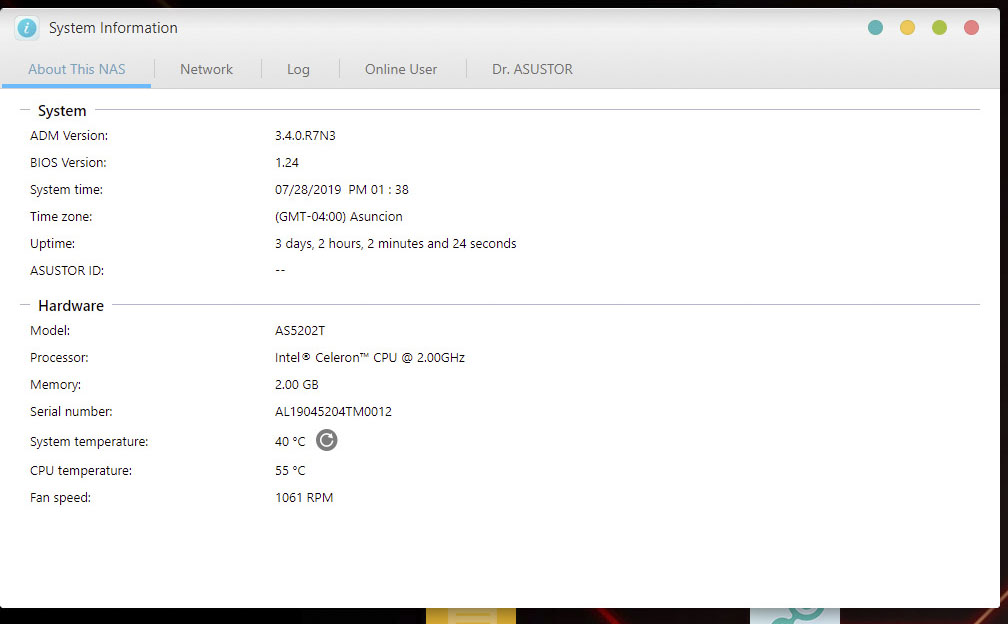The image size is (1008, 624).
Task: Click the ADM Version label
Action: 69,136
